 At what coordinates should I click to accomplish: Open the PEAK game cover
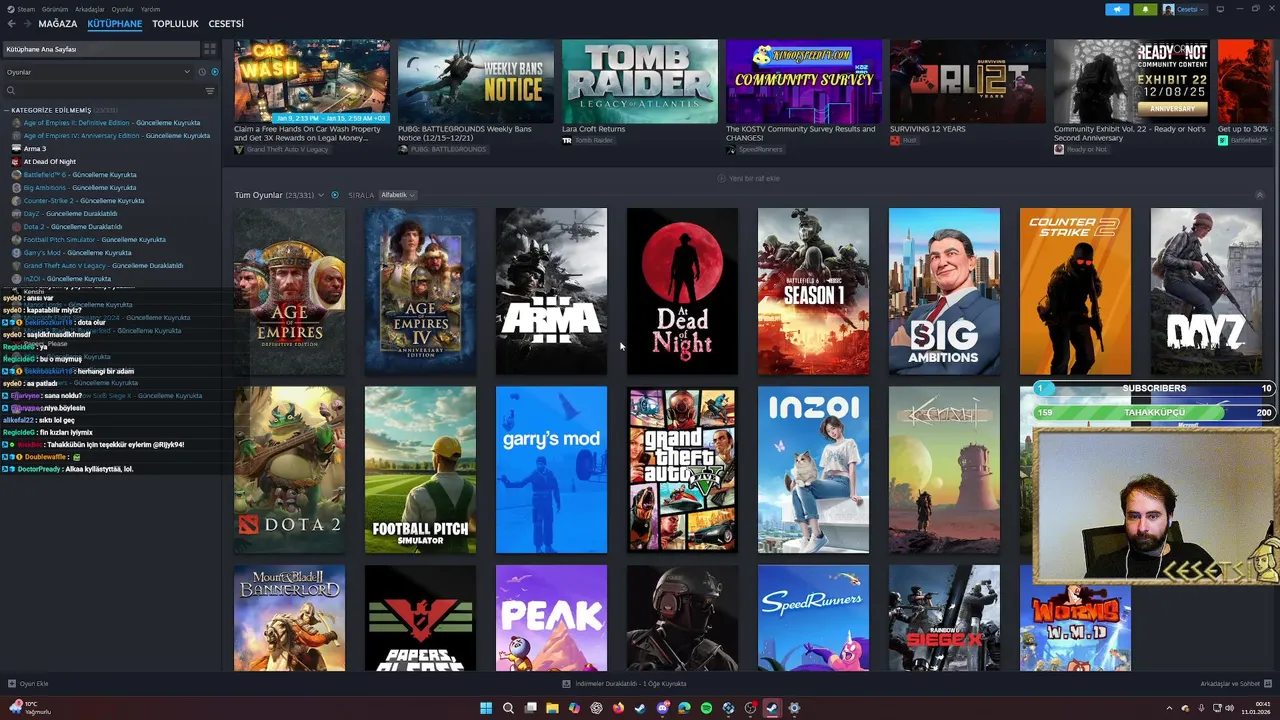point(551,618)
